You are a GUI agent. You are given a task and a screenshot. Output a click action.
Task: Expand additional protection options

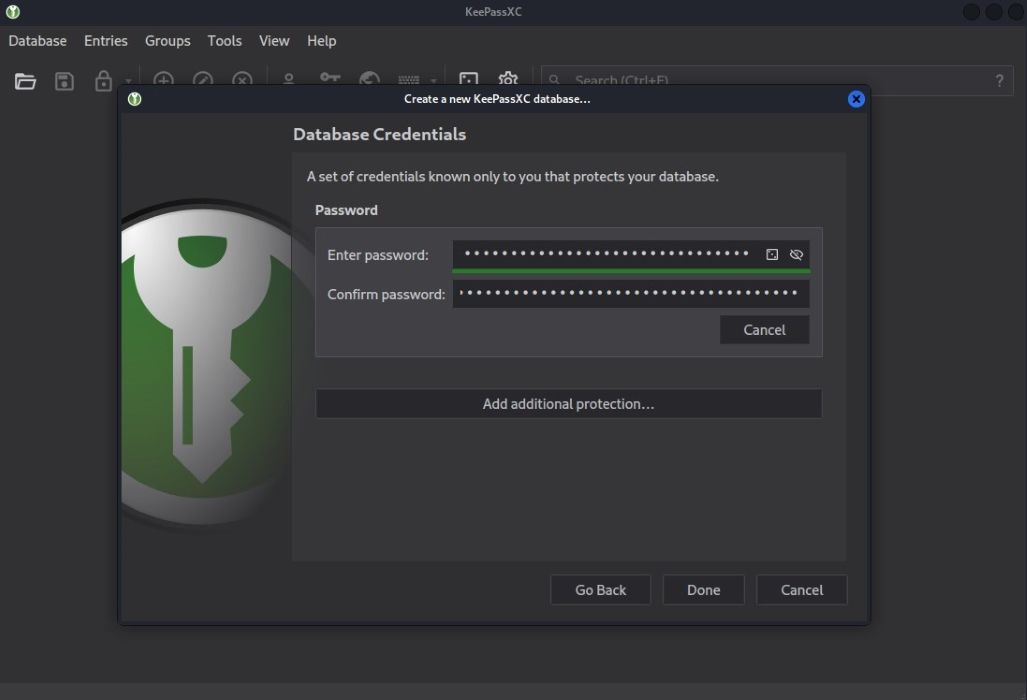coord(568,403)
